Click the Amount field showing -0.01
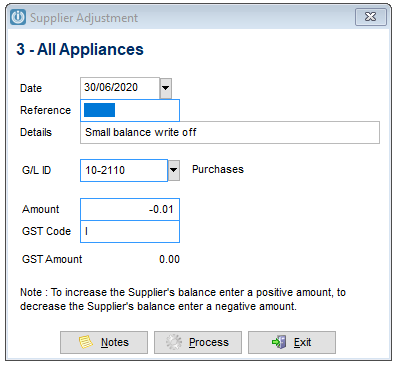 point(130,209)
